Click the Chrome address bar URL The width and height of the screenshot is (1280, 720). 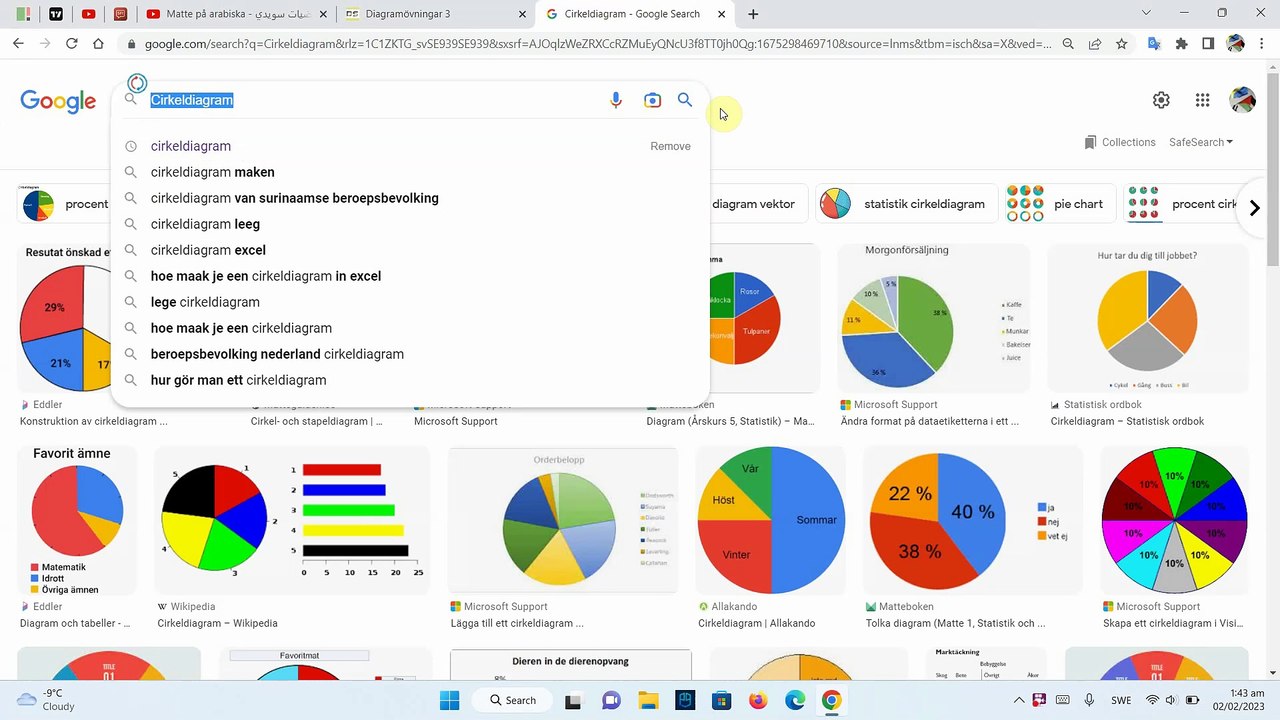[597, 44]
